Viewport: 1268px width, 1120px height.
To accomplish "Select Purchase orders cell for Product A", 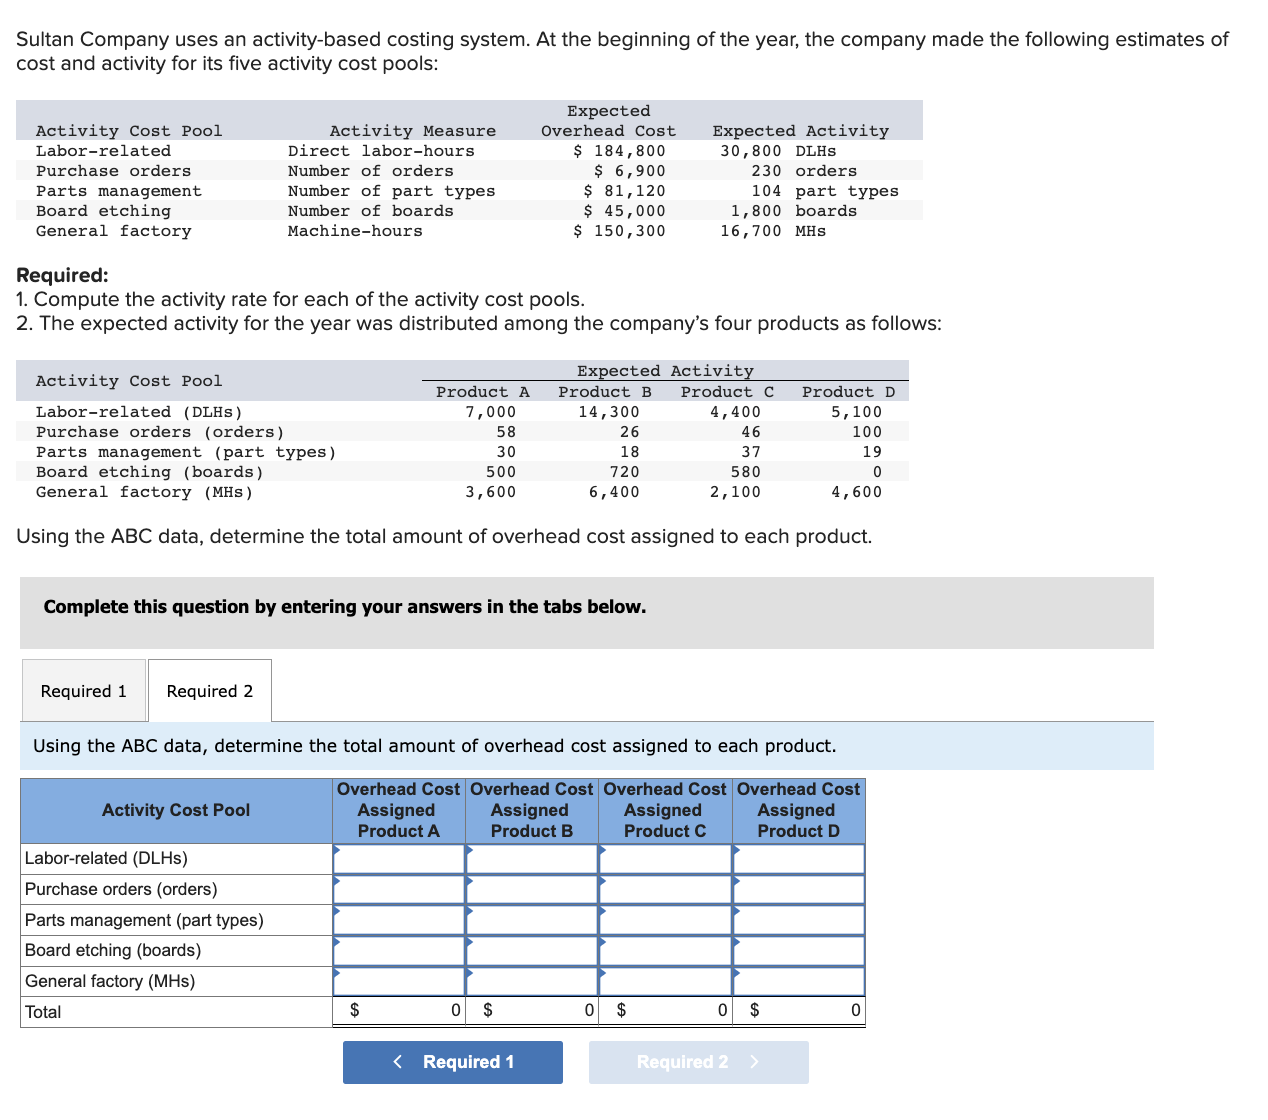I will pyautogui.click(x=398, y=888).
